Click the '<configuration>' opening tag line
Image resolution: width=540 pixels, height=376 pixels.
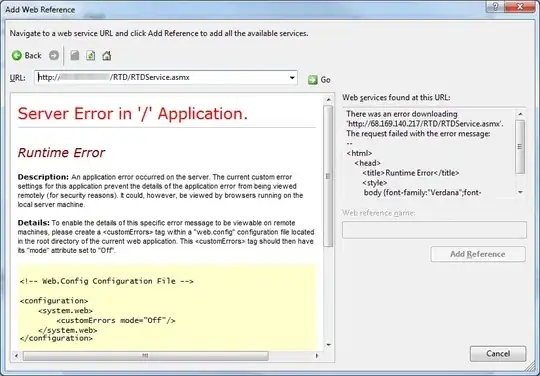pos(54,301)
